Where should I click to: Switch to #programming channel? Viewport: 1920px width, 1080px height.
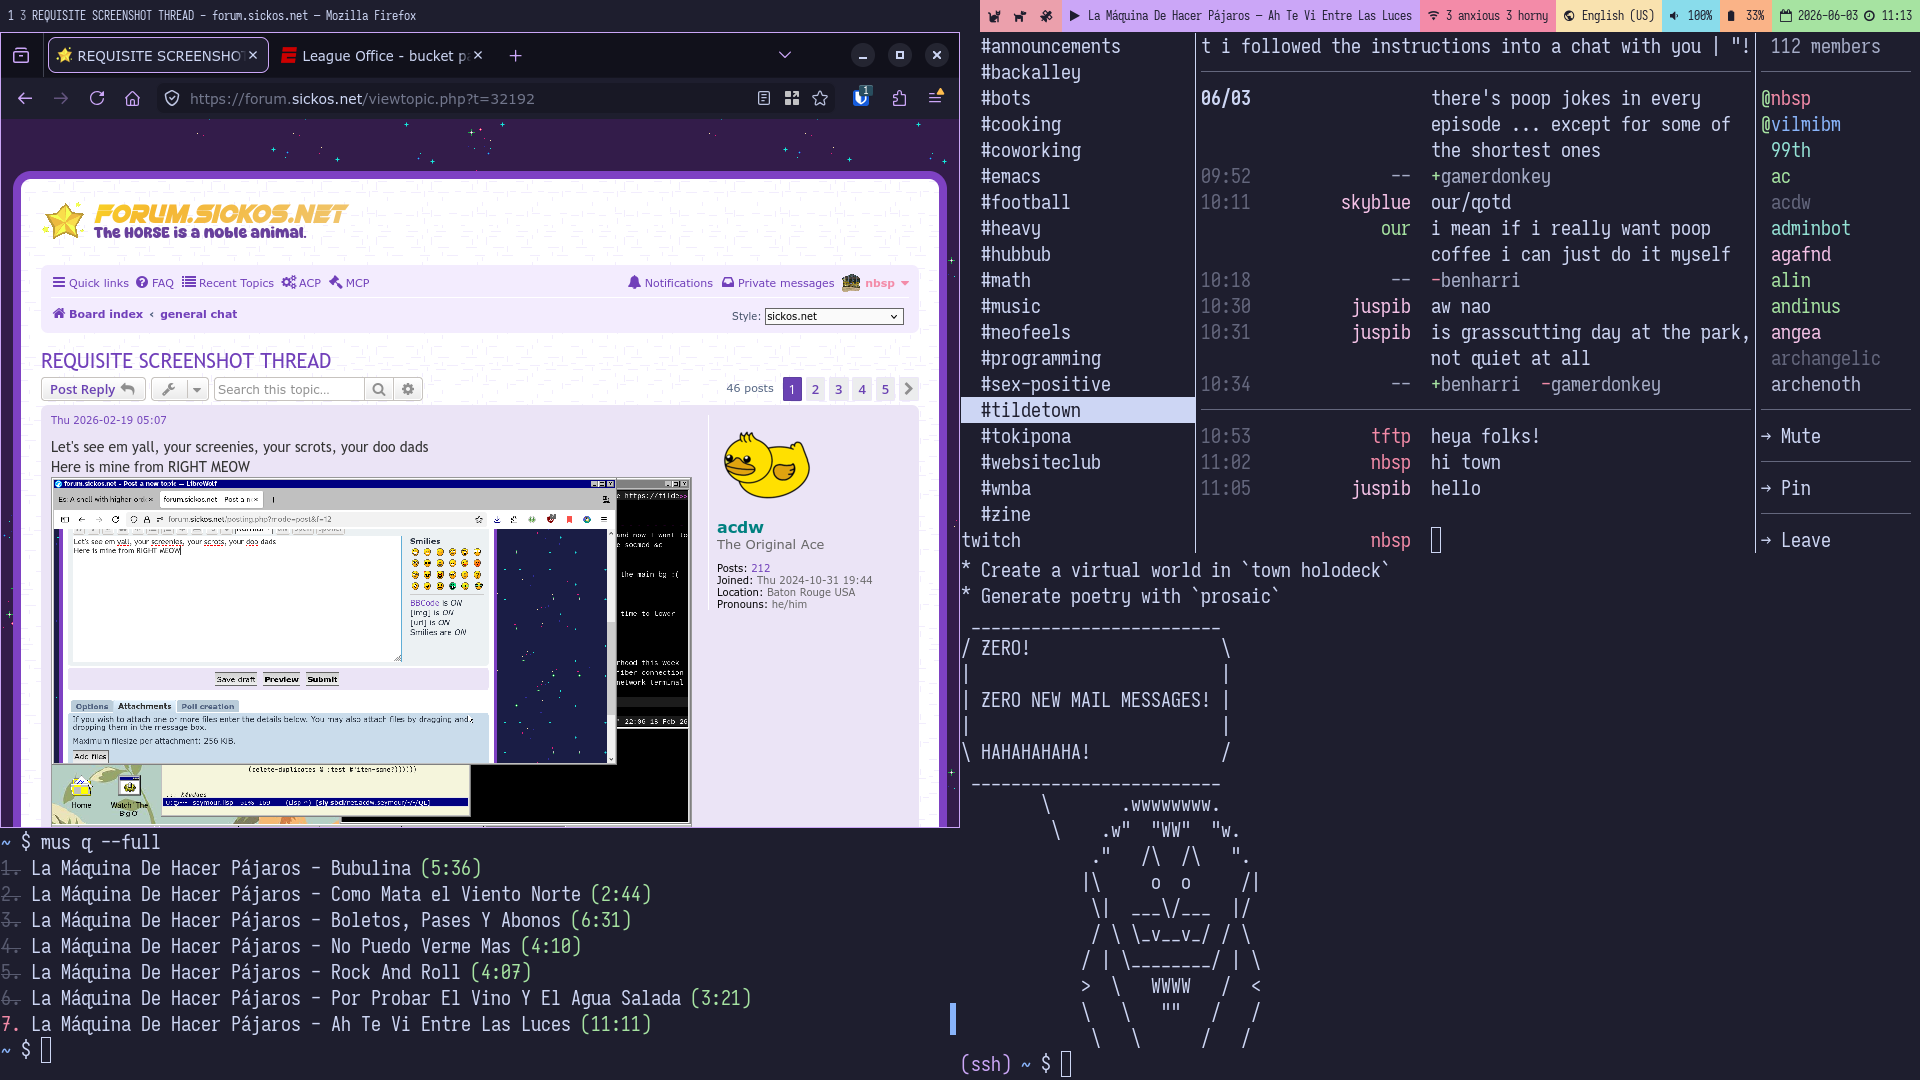[x=1040, y=358]
